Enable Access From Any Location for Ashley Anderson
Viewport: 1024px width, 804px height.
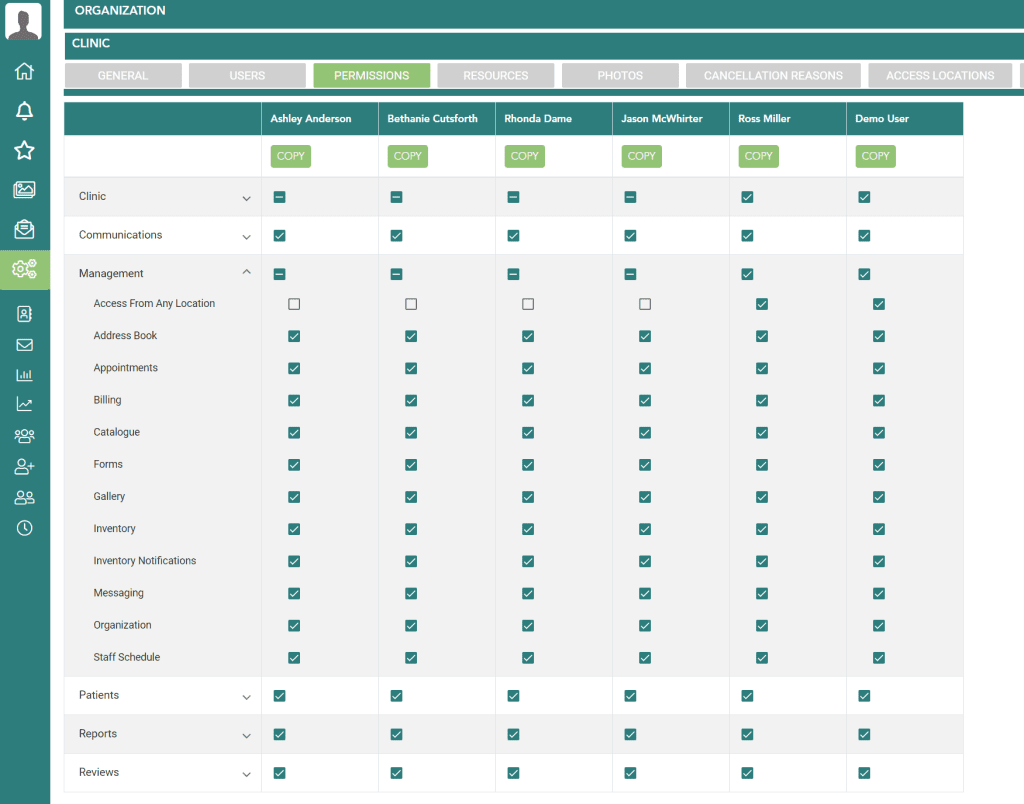pos(294,304)
